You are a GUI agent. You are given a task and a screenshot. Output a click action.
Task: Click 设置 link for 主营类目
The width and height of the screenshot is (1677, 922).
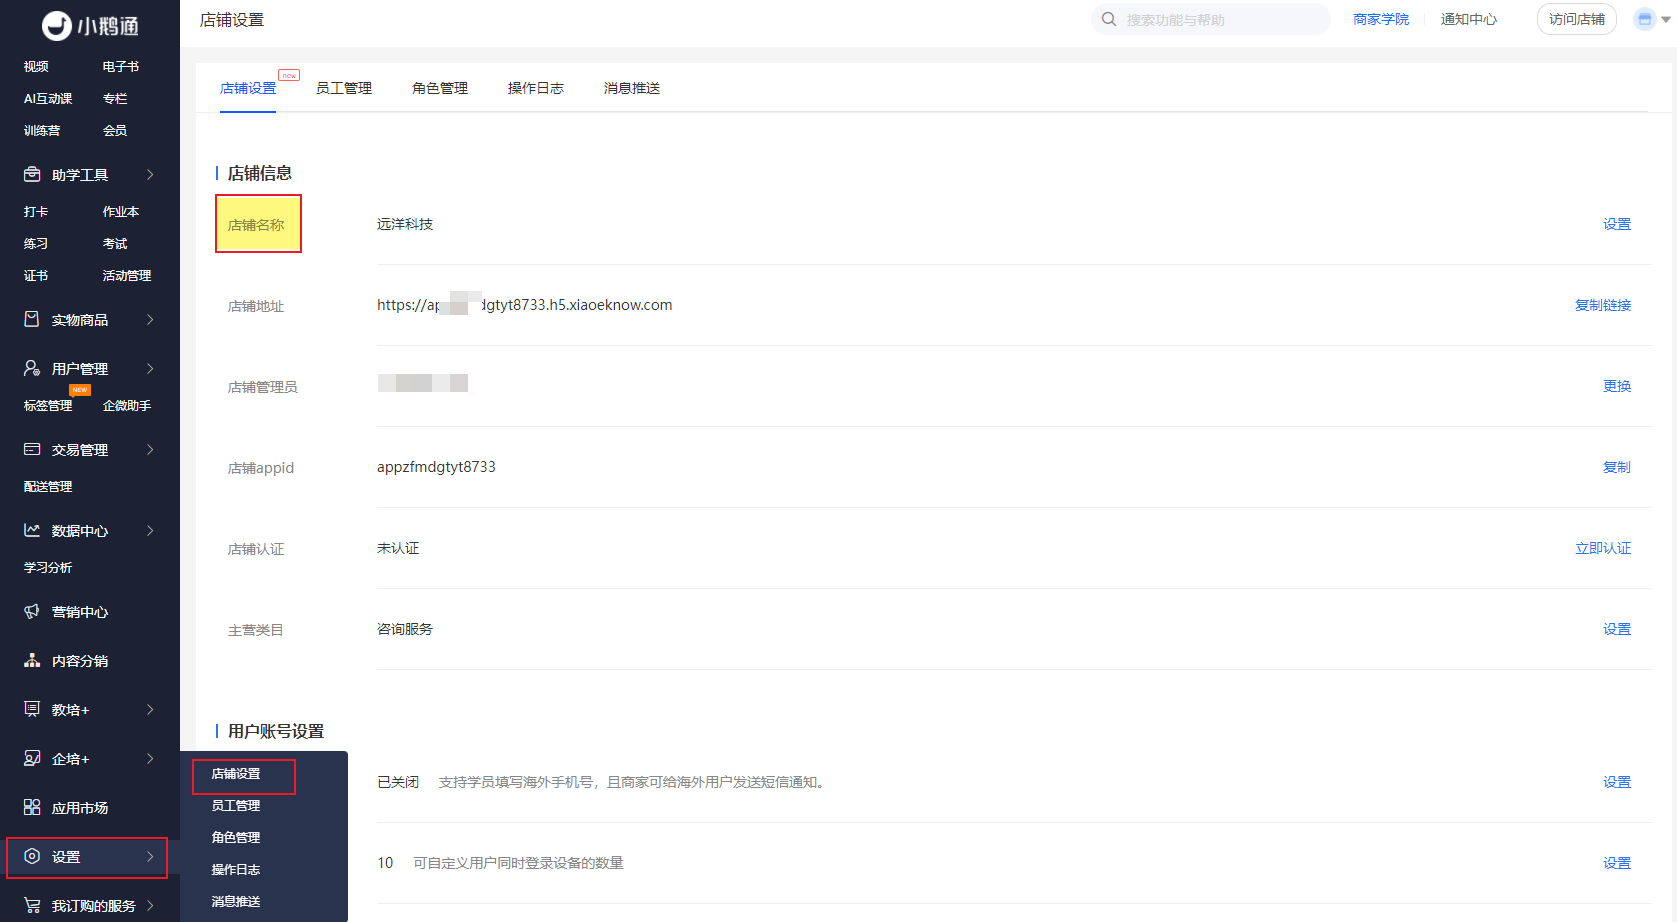point(1617,629)
